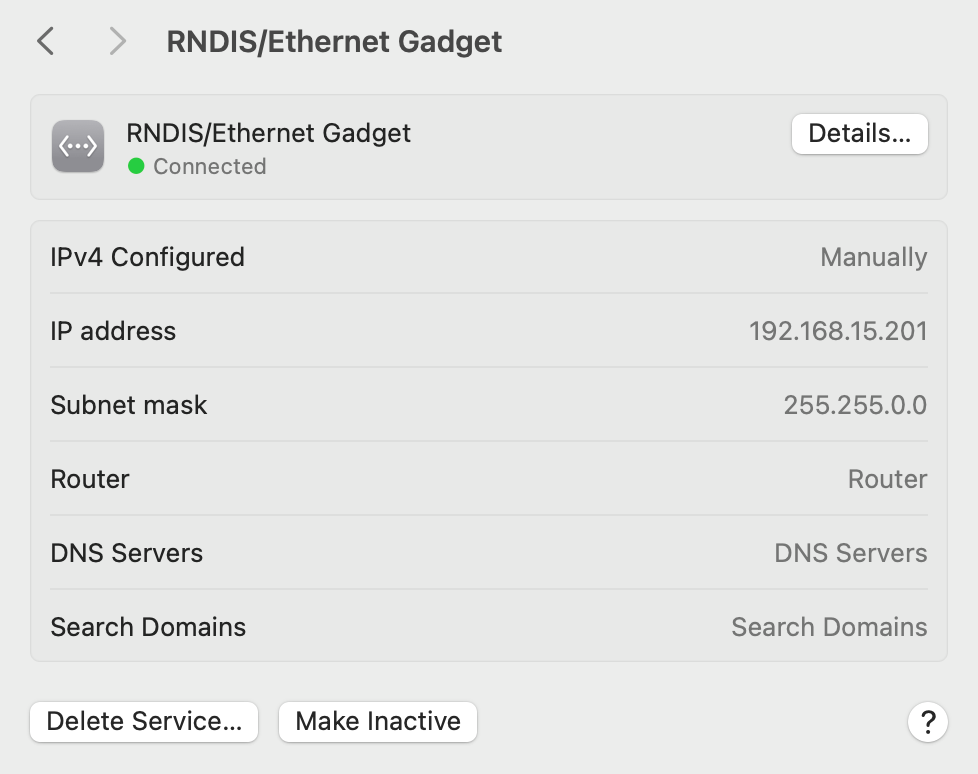Viewport: 978px width, 774px height.
Task: Click the DNS Servers entry field
Action: pyautogui.click(x=850, y=553)
